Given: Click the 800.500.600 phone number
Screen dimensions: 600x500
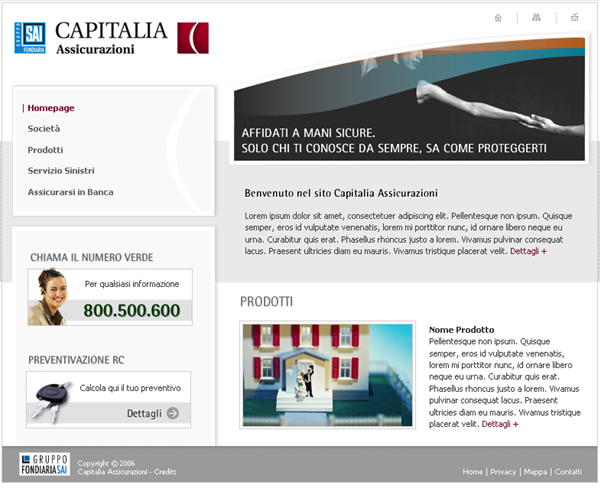Looking at the screenshot, I should point(132,310).
